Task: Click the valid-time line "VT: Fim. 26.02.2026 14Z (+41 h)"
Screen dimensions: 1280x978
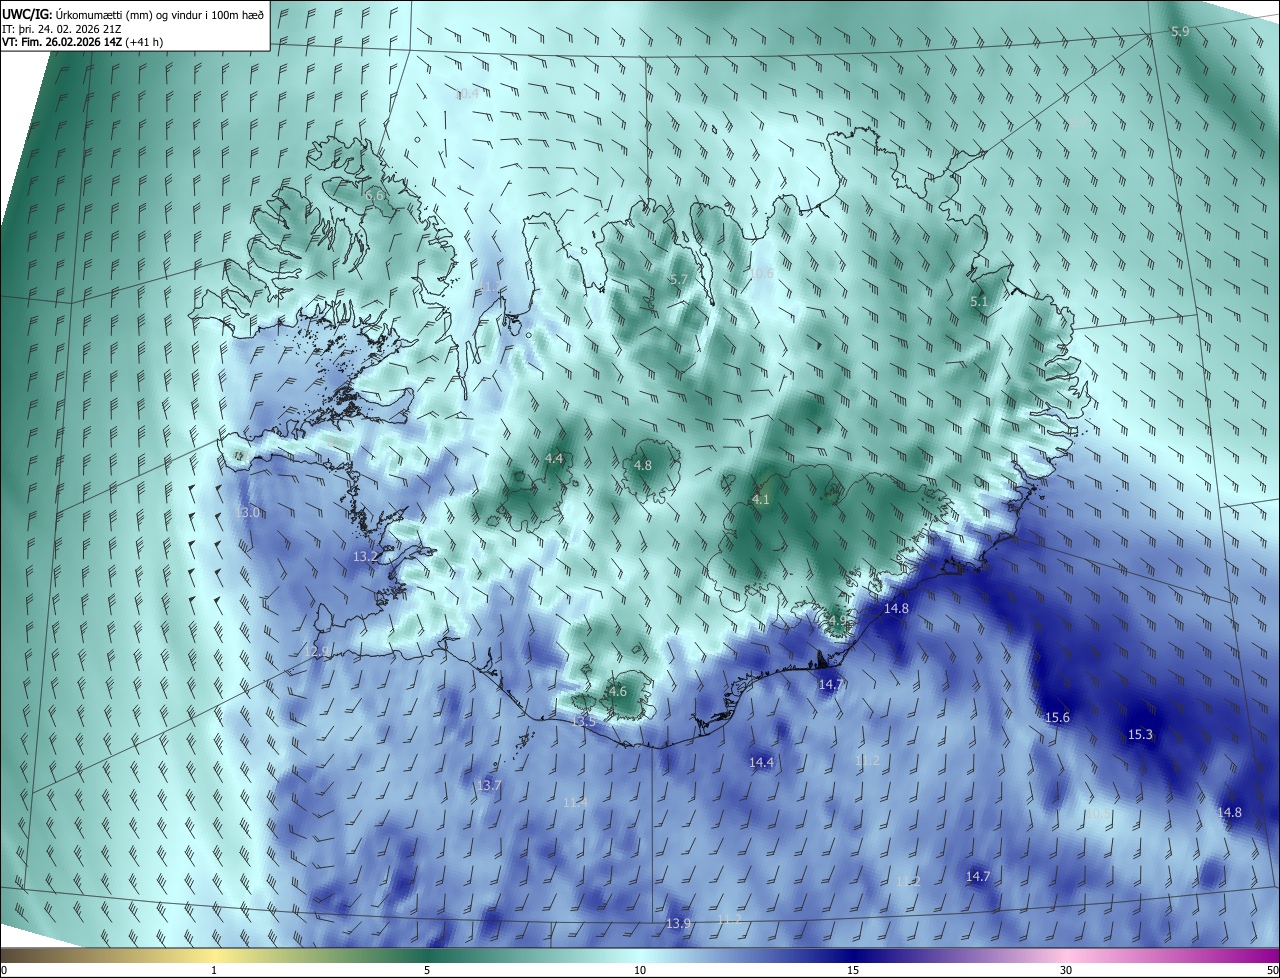Action: click(x=82, y=42)
